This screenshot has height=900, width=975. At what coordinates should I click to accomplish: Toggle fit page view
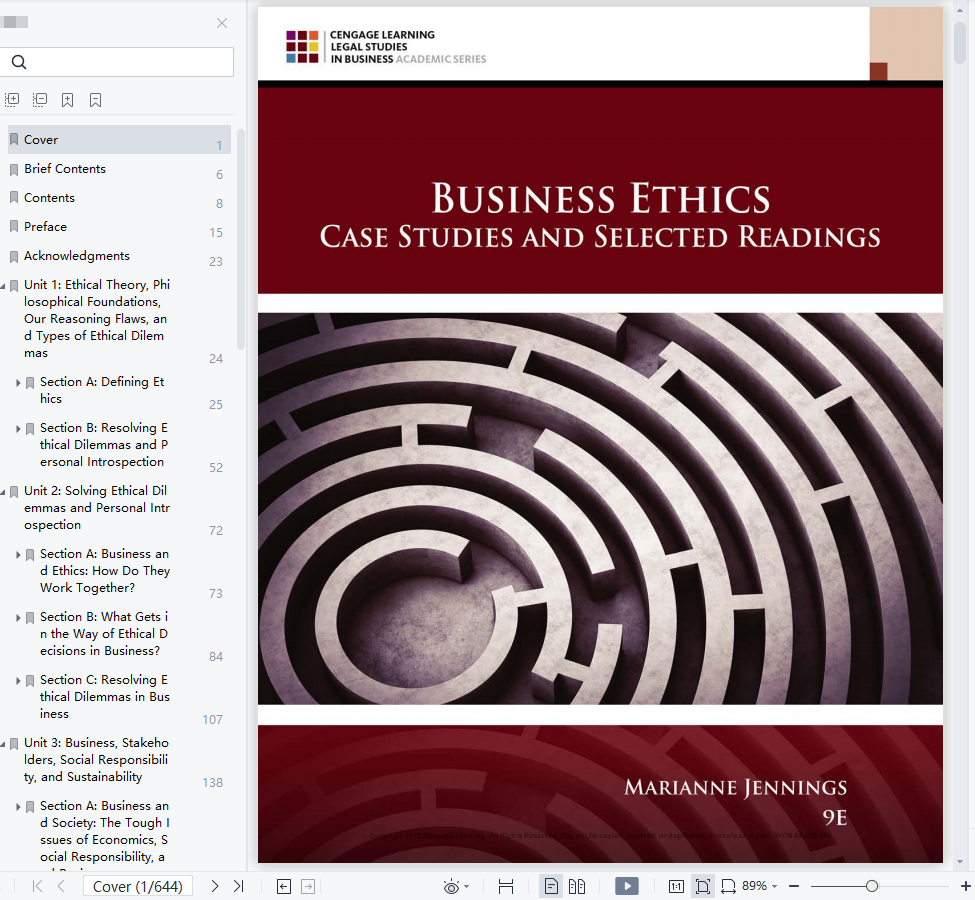[703, 886]
